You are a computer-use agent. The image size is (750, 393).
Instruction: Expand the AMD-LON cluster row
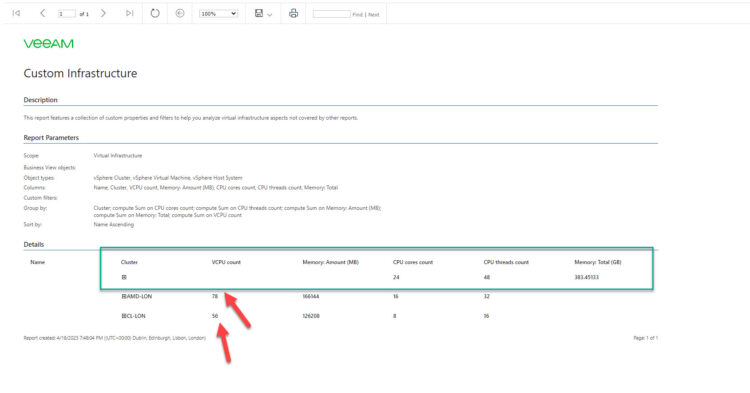point(123,296)
